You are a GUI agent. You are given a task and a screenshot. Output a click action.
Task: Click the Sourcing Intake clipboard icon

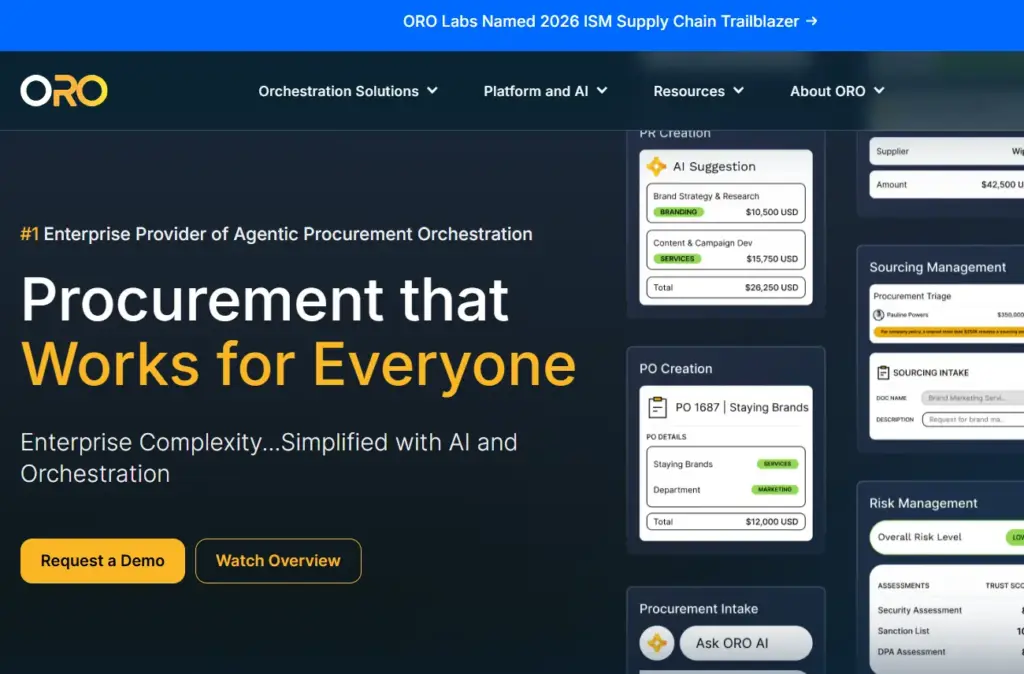click(883, 373)
